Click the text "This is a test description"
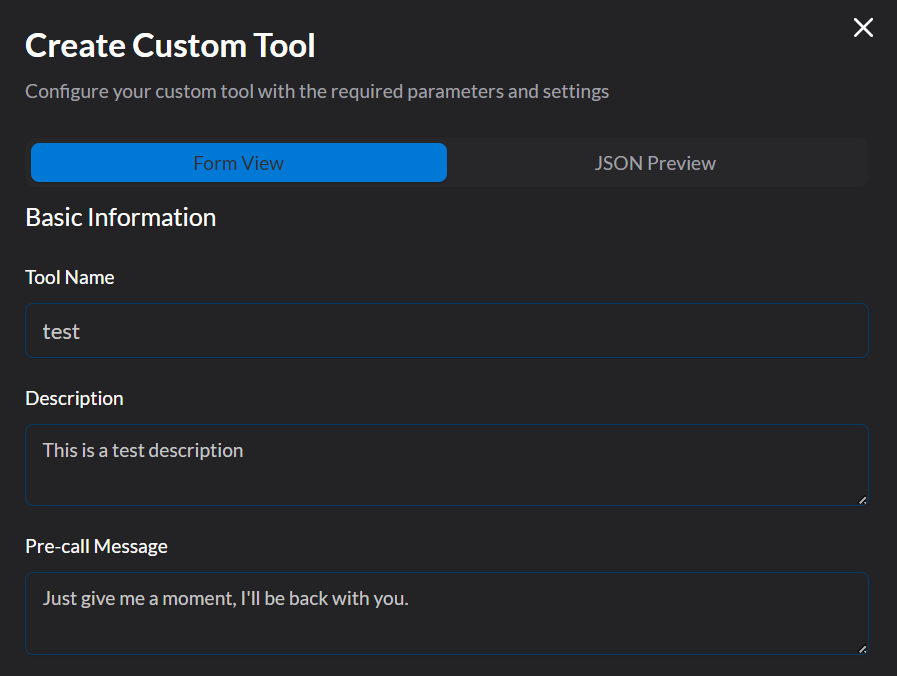The width and height of the screenshot is (897, 676). click(143, 451)
